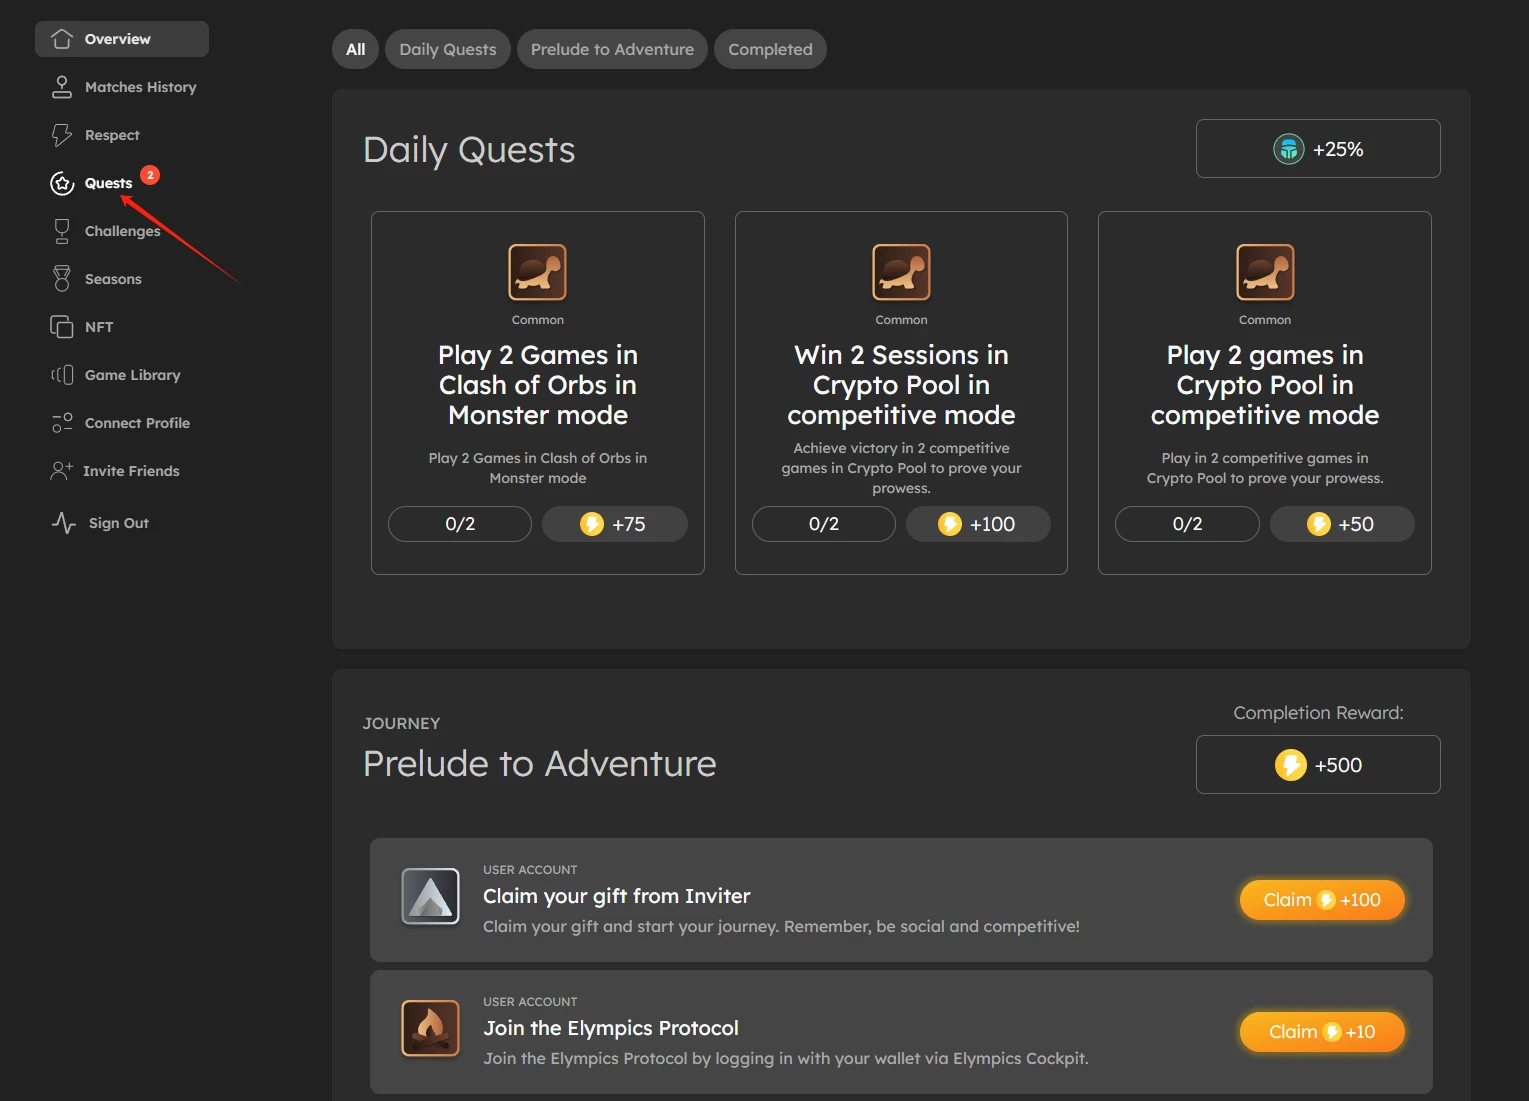Select the Matches History icon in sidebar

tap(62, 86)
